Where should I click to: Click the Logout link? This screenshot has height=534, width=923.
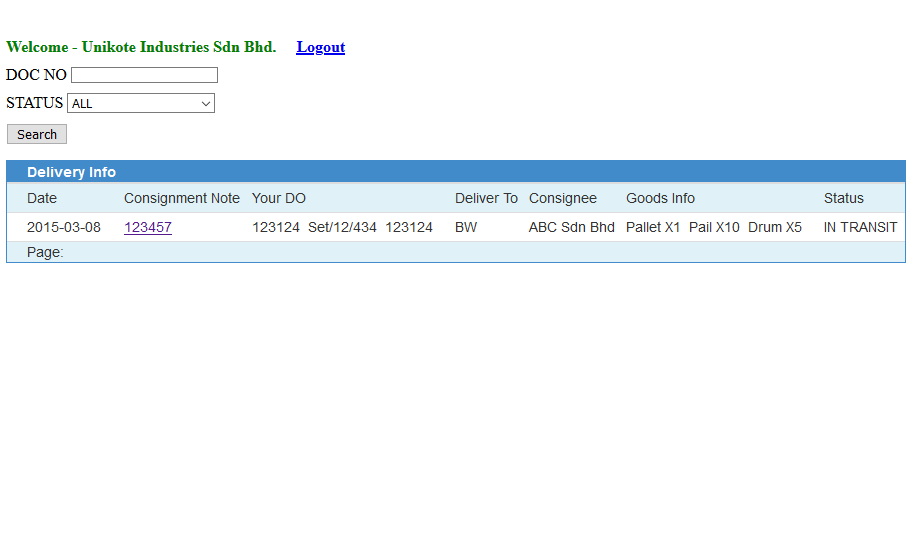[320, 47]
